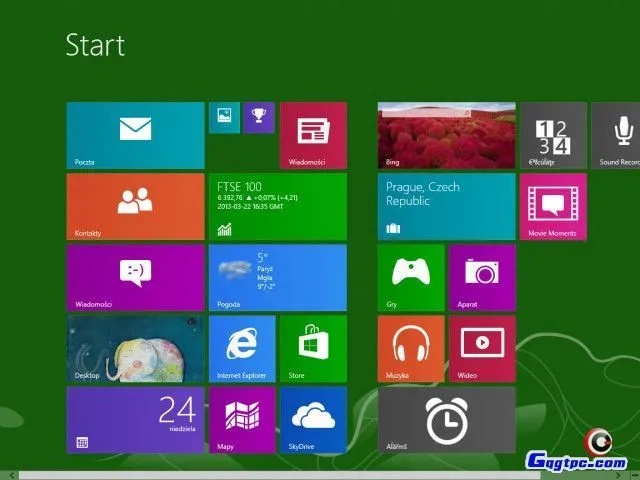Open the Mapy maps tile
The width and height of the screenshot is (640, 480).
click(x=241, y=420)
